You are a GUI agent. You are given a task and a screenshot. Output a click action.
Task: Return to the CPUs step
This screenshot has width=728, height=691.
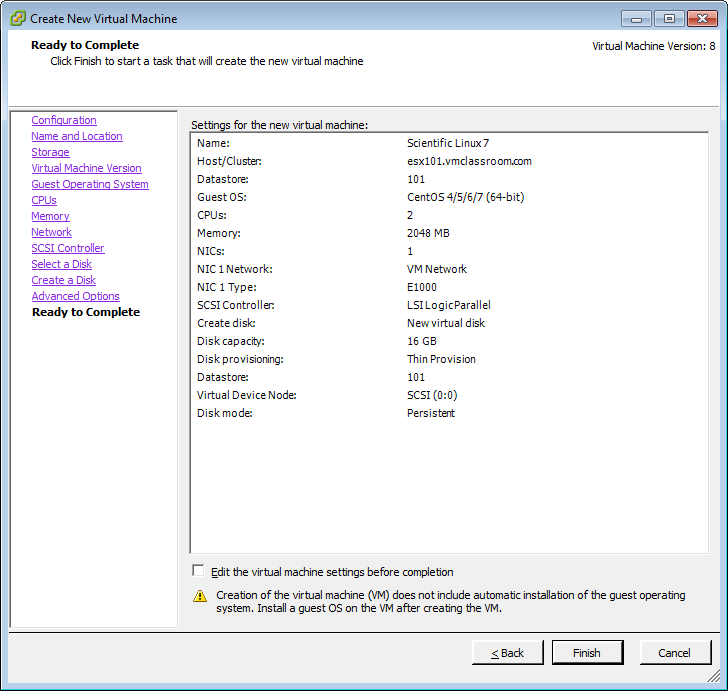click(x=44, y=200)
